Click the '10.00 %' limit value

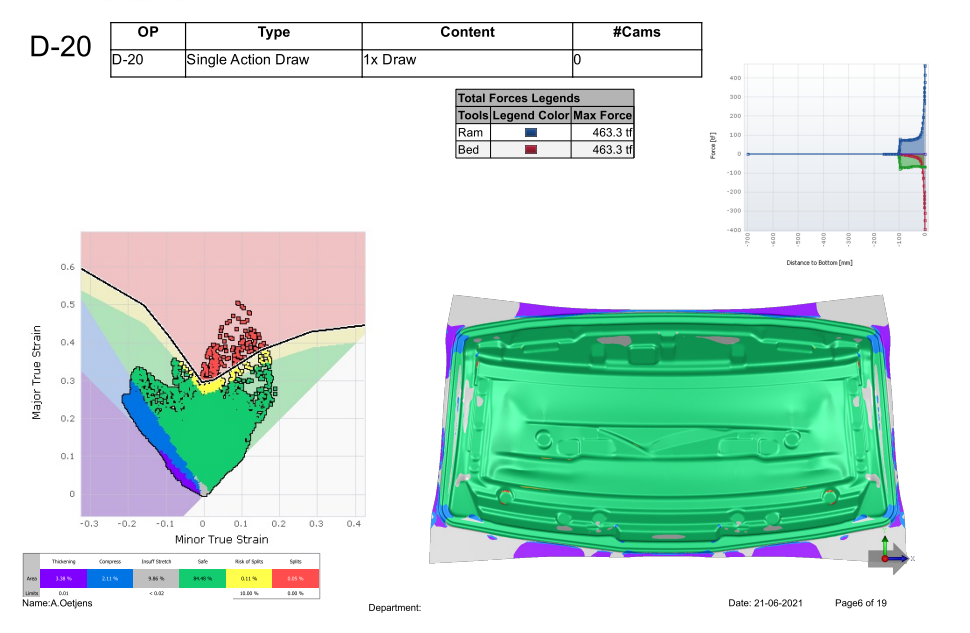point(249,593)
